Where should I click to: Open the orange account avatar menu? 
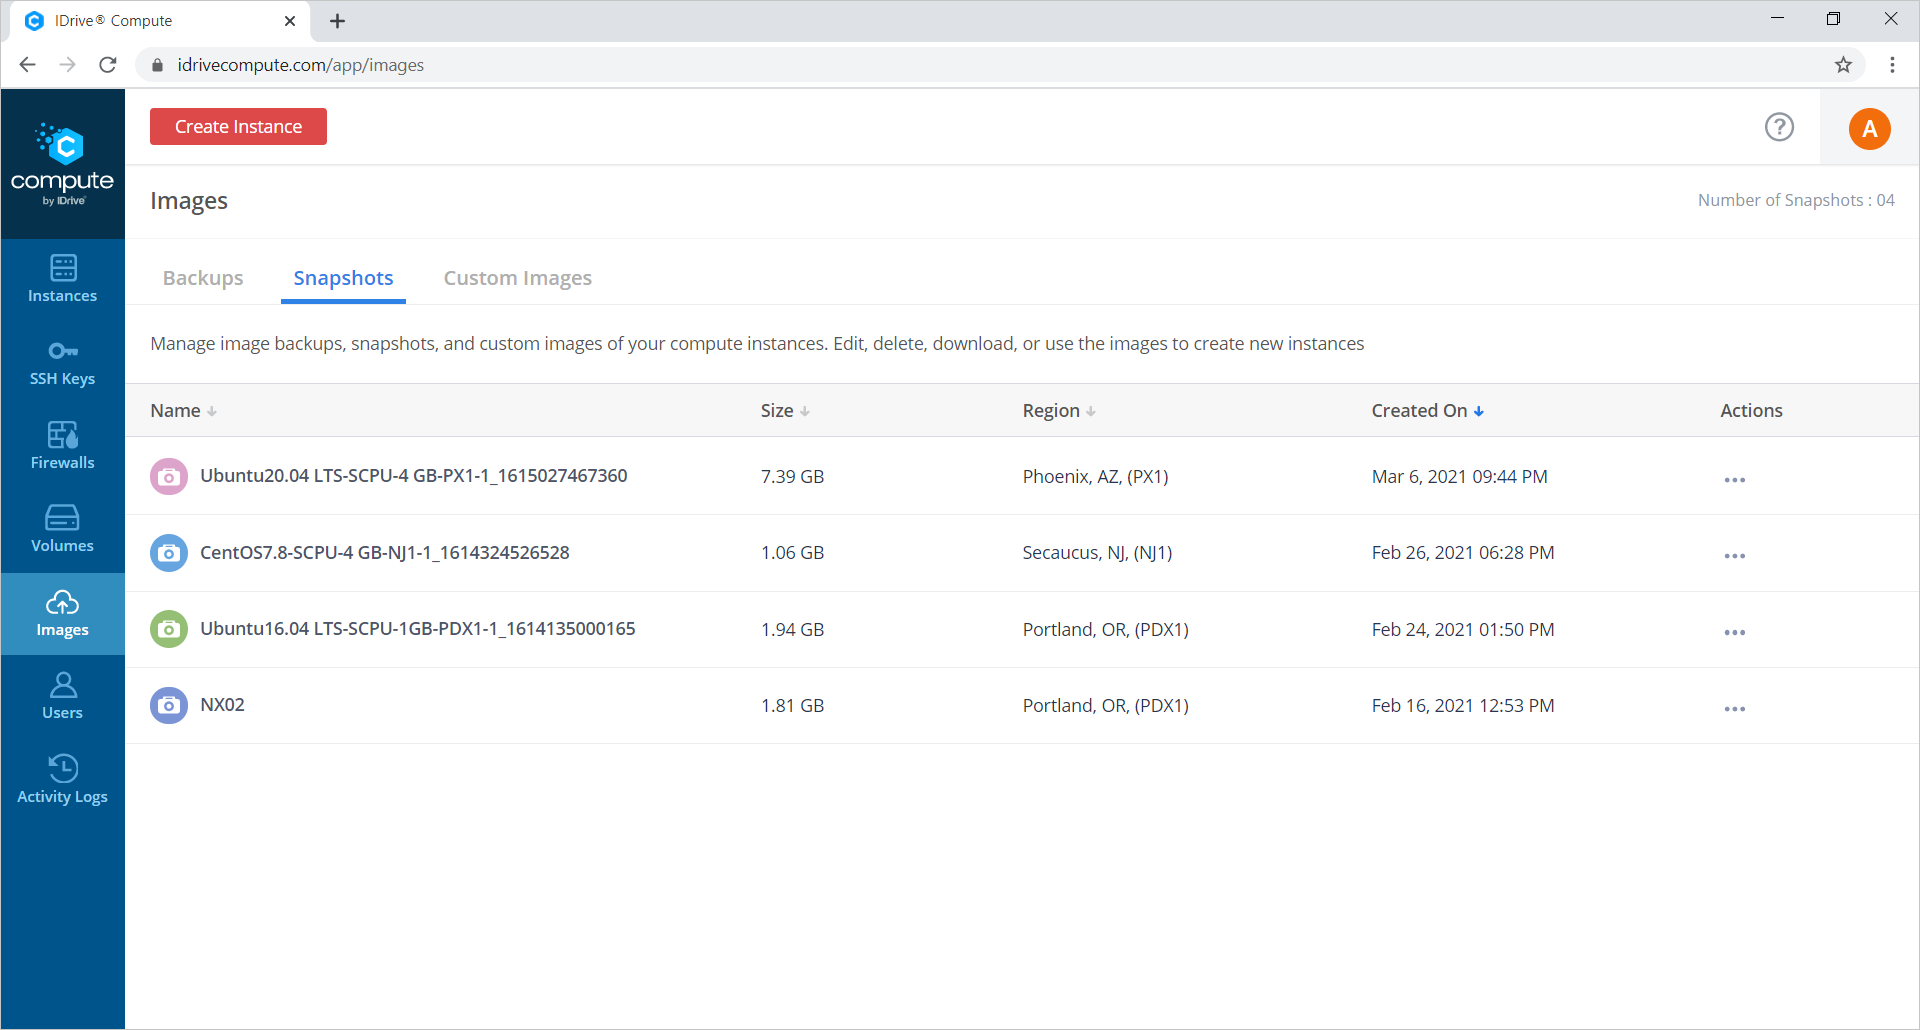(1868, 129)
